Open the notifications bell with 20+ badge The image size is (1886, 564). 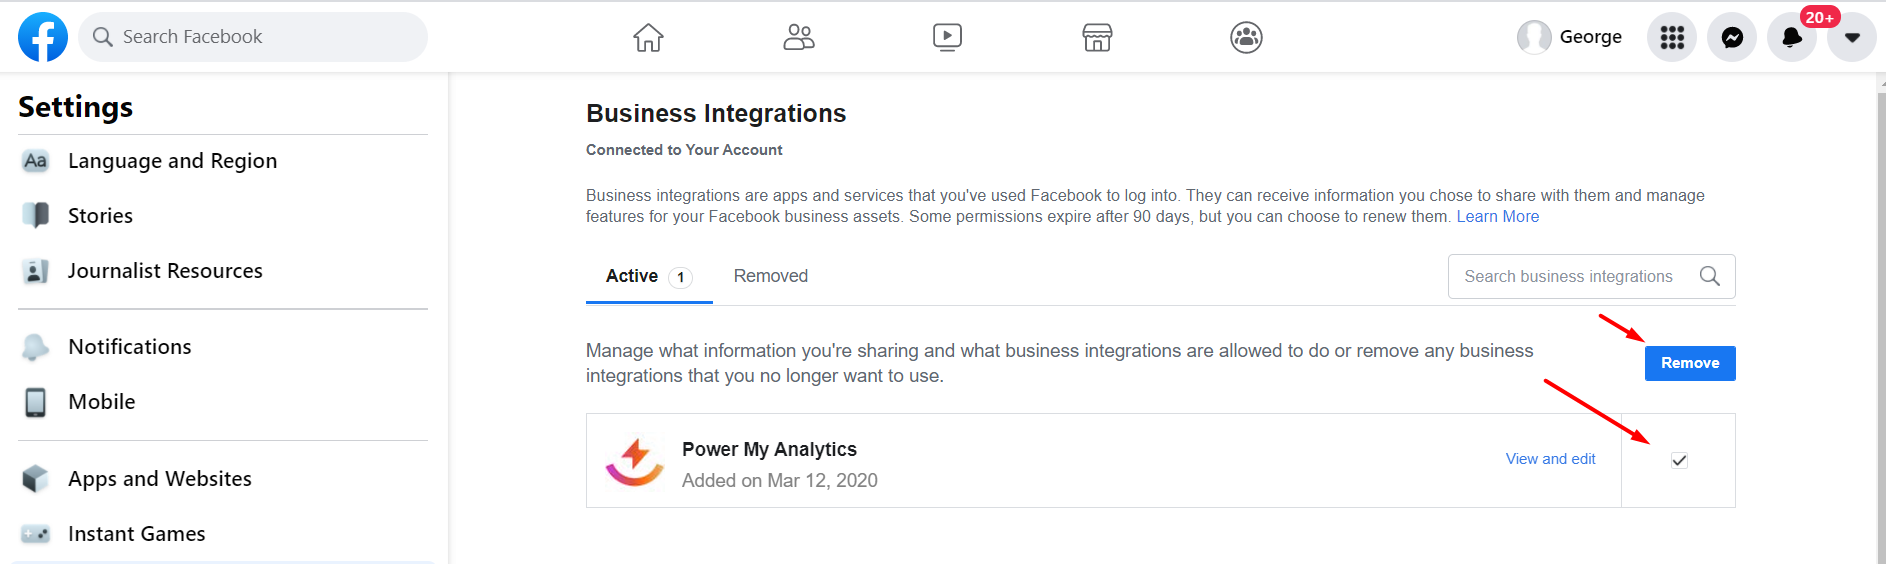1792,37
